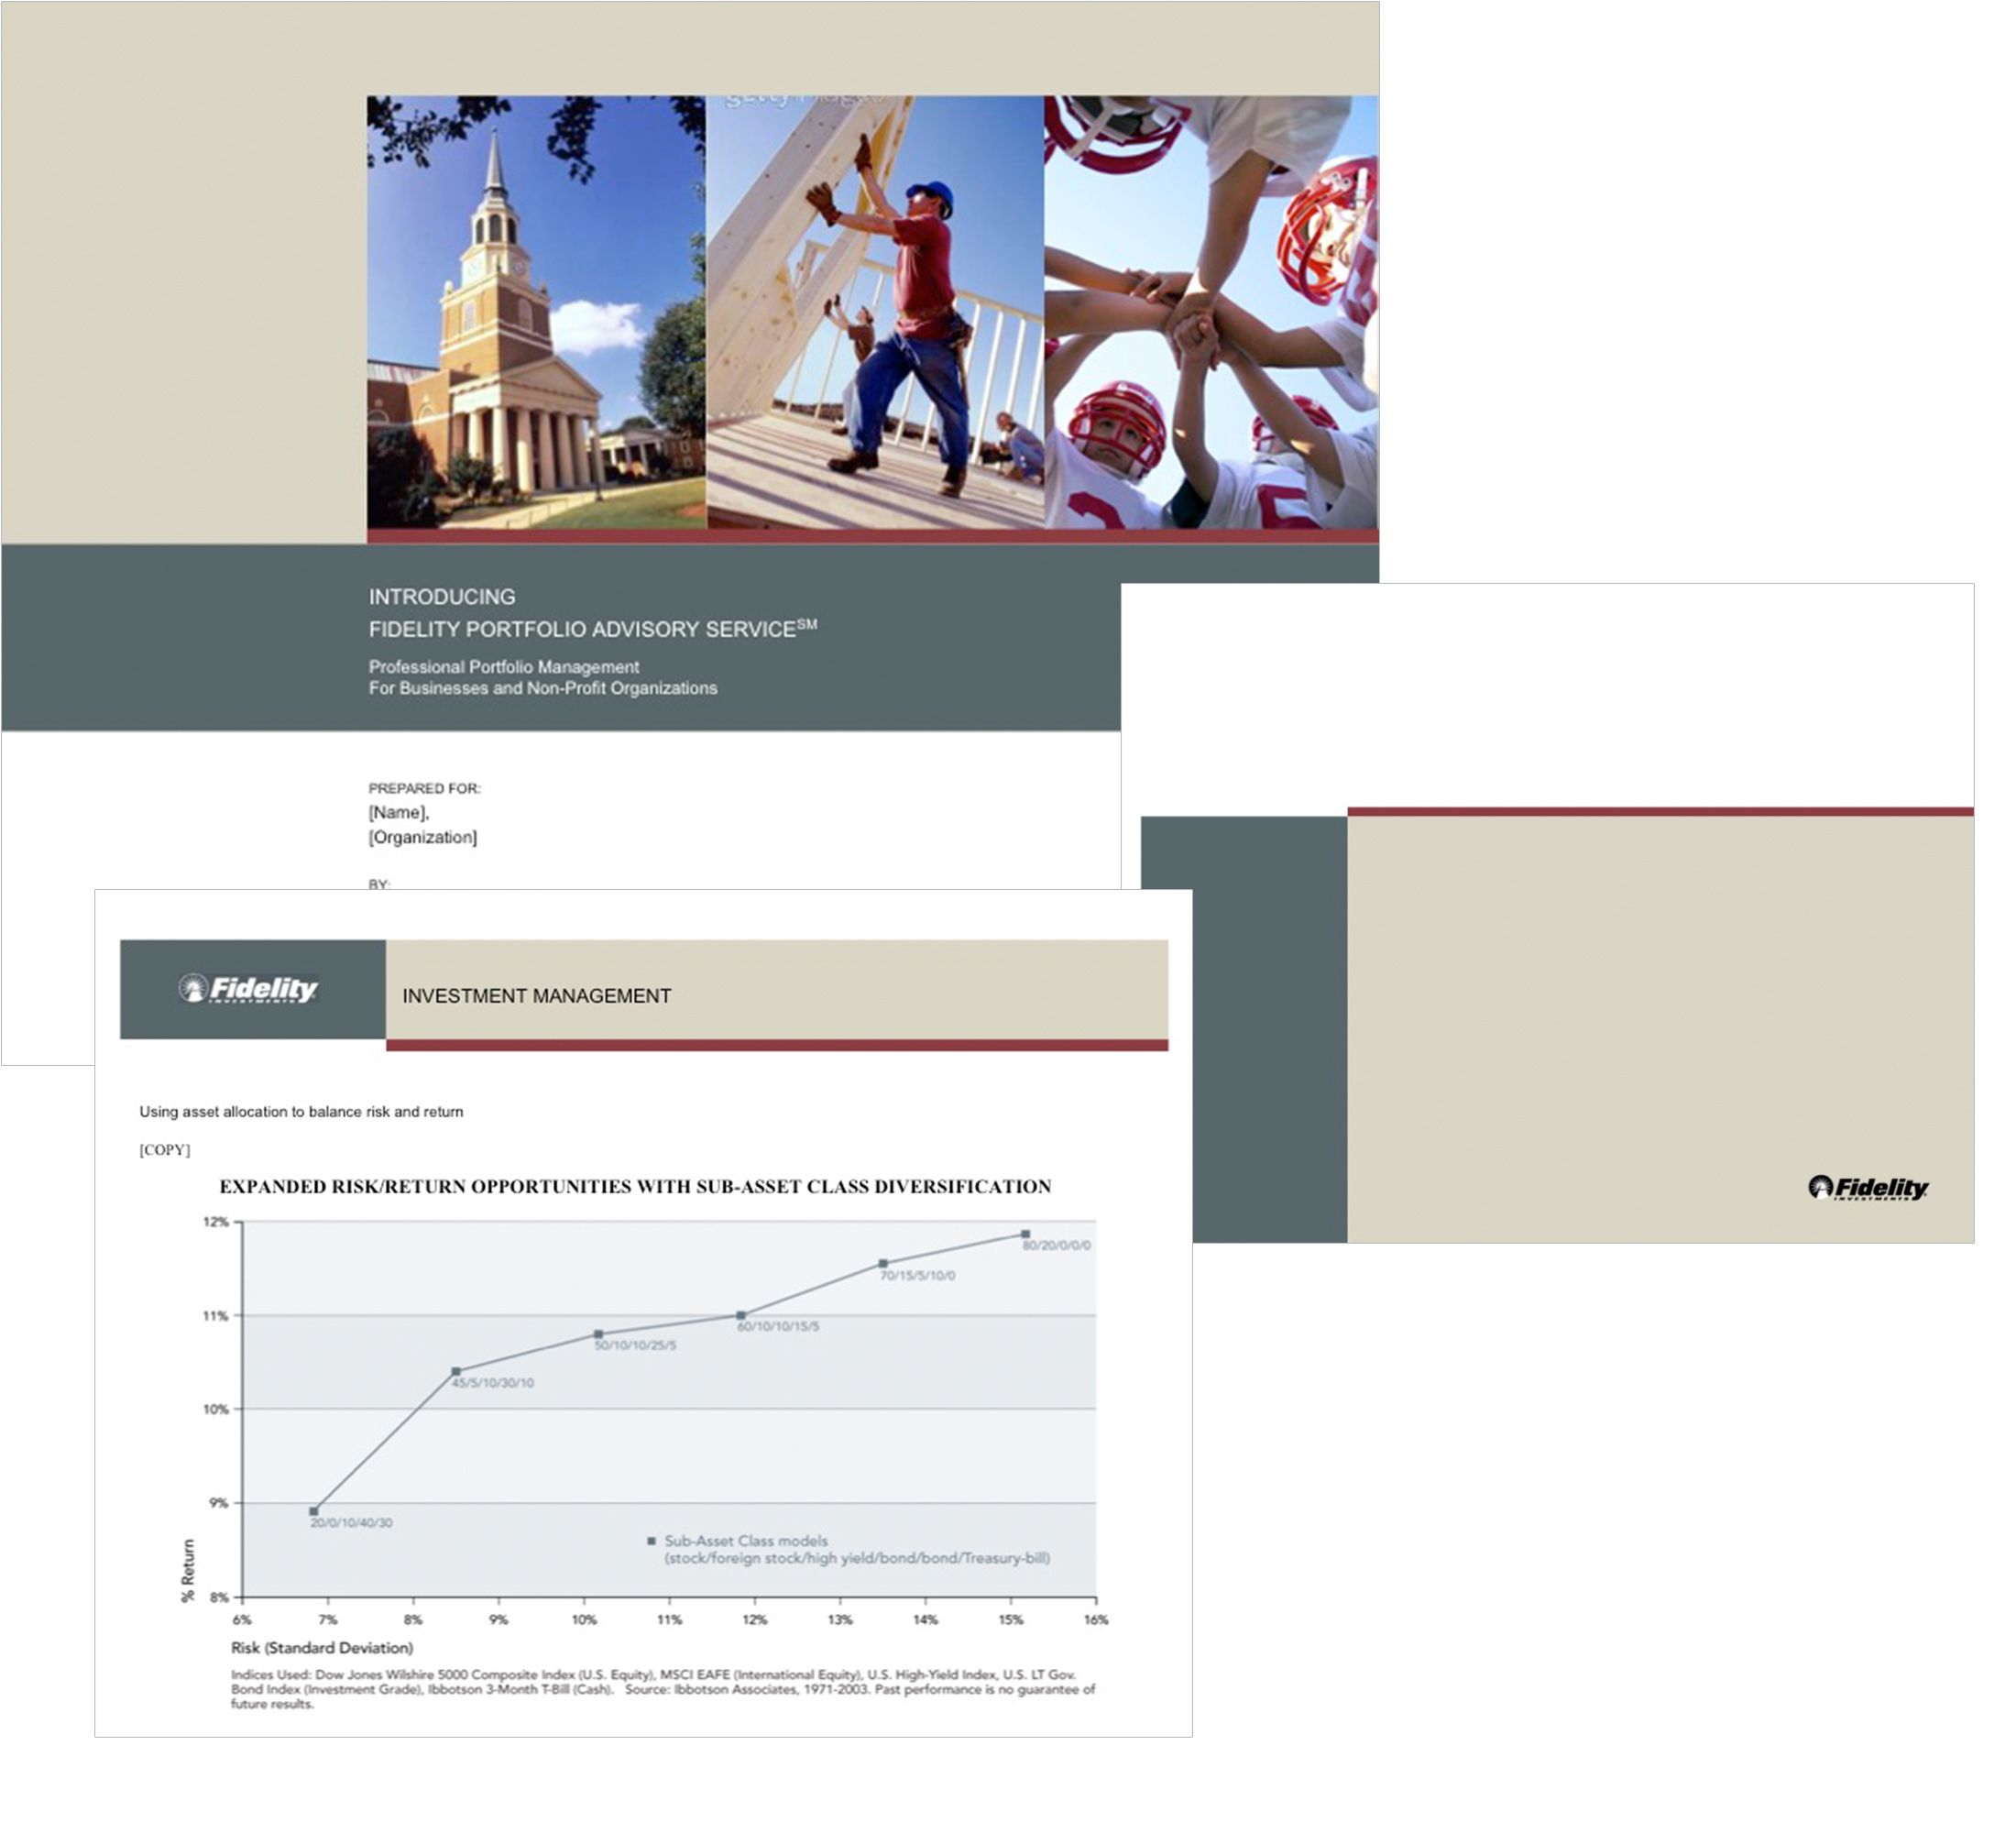Select the Fidelity Portfolio Advisory Service title
Viewport: 2016px width, 1833px height.
coord(592,629)
